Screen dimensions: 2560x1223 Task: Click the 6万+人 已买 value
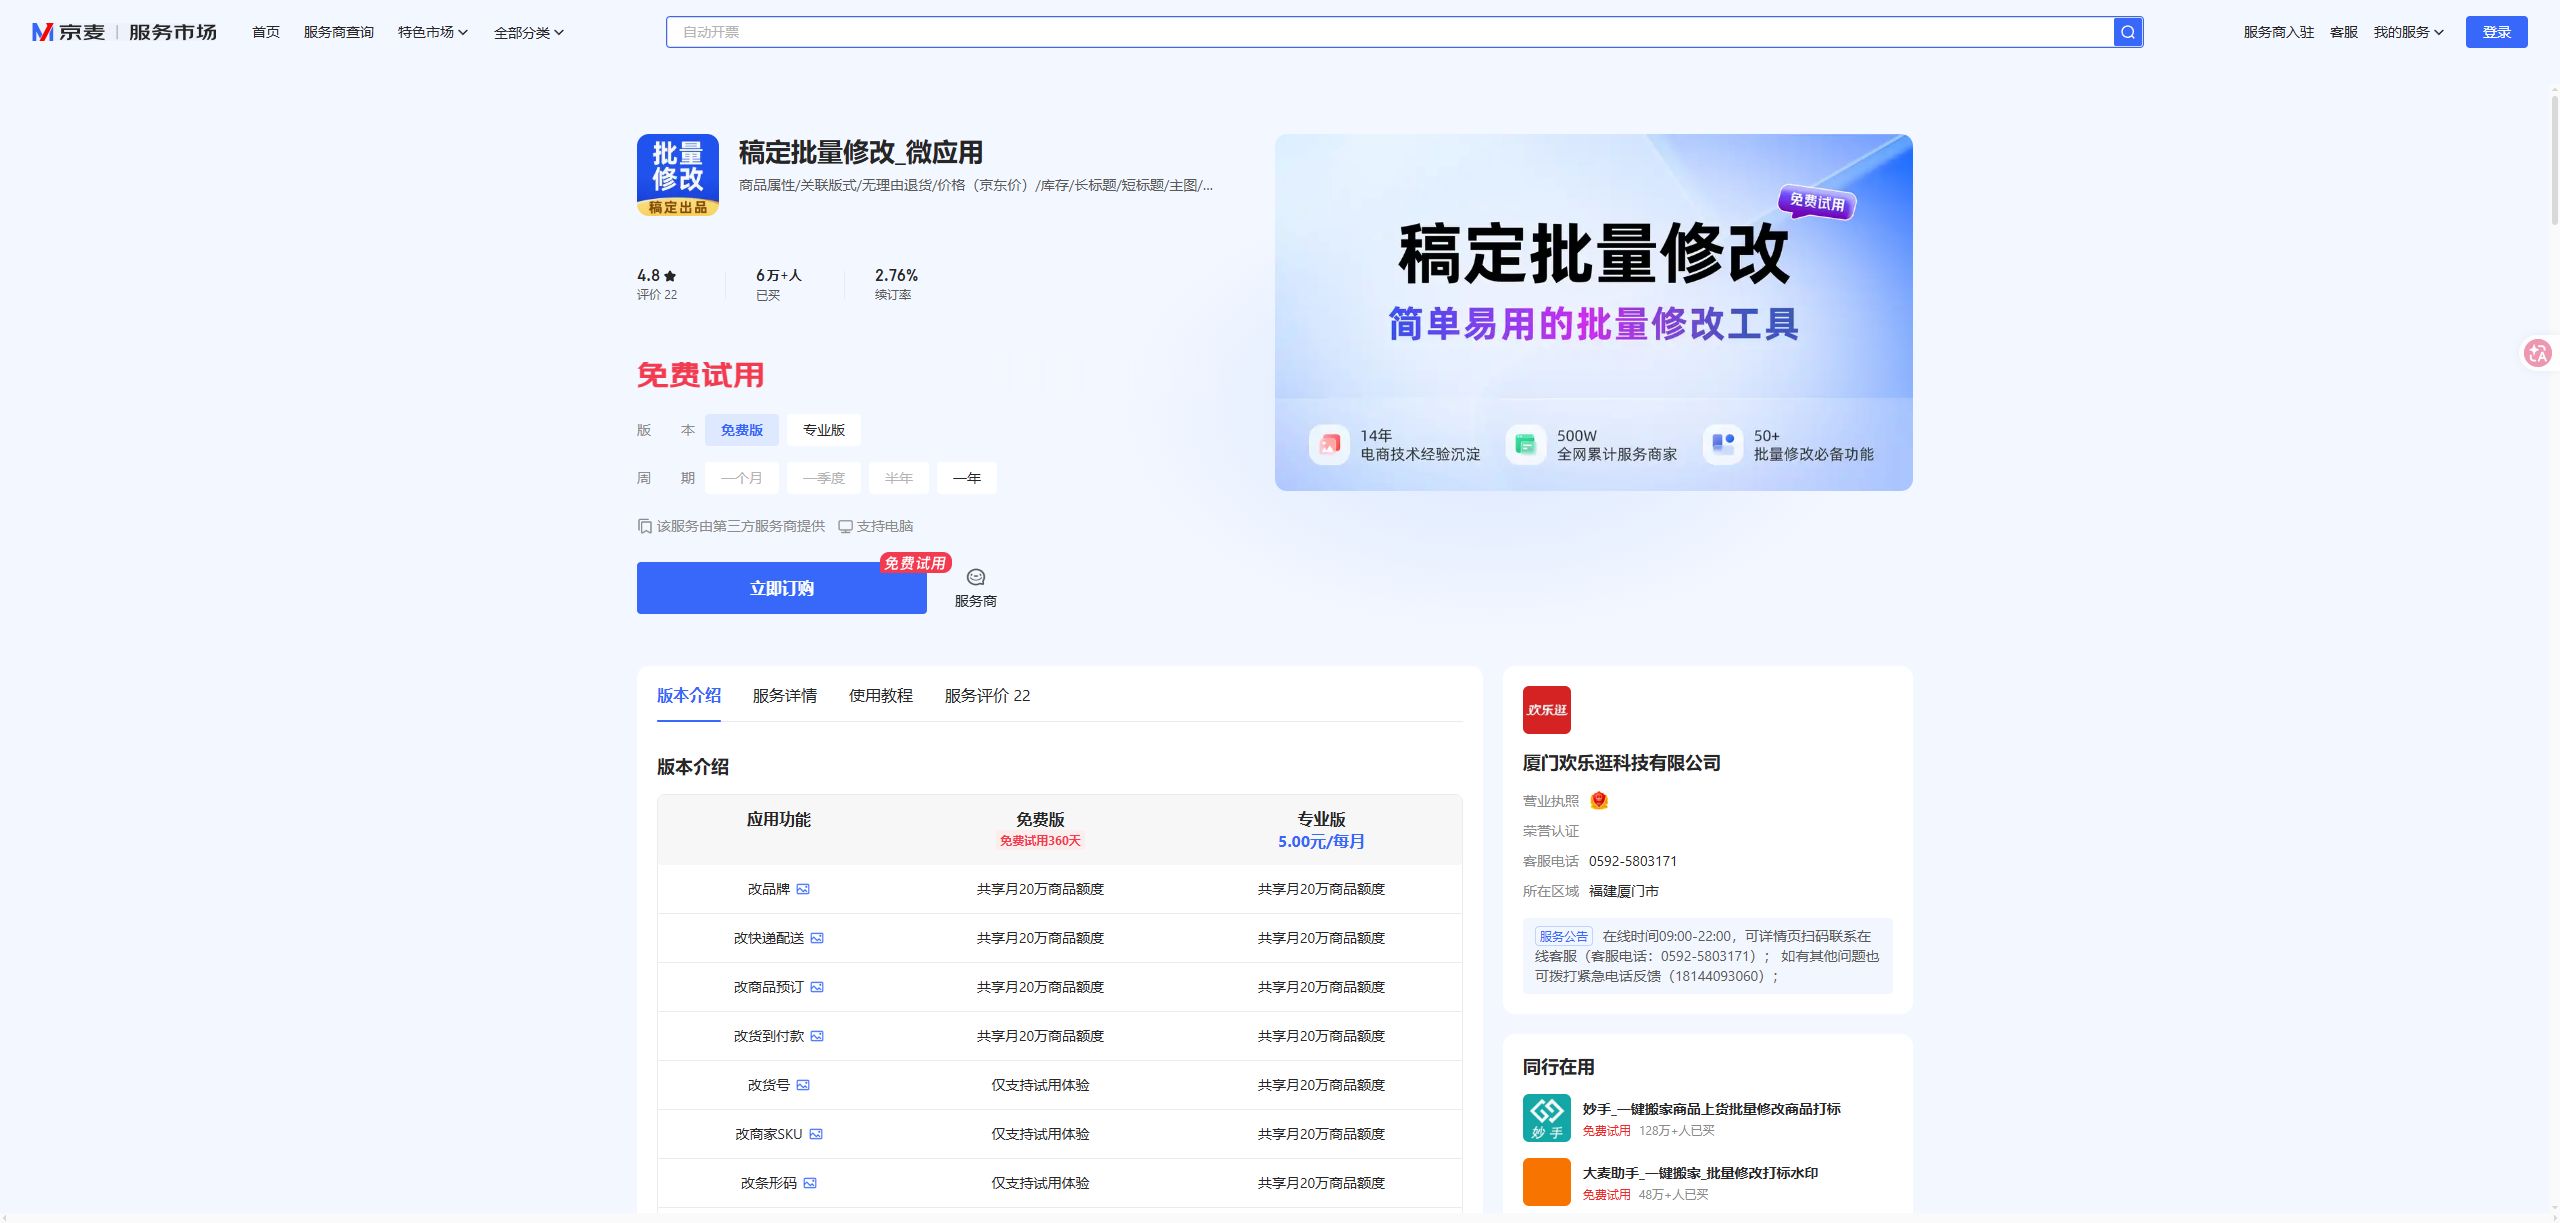point(779,275)
